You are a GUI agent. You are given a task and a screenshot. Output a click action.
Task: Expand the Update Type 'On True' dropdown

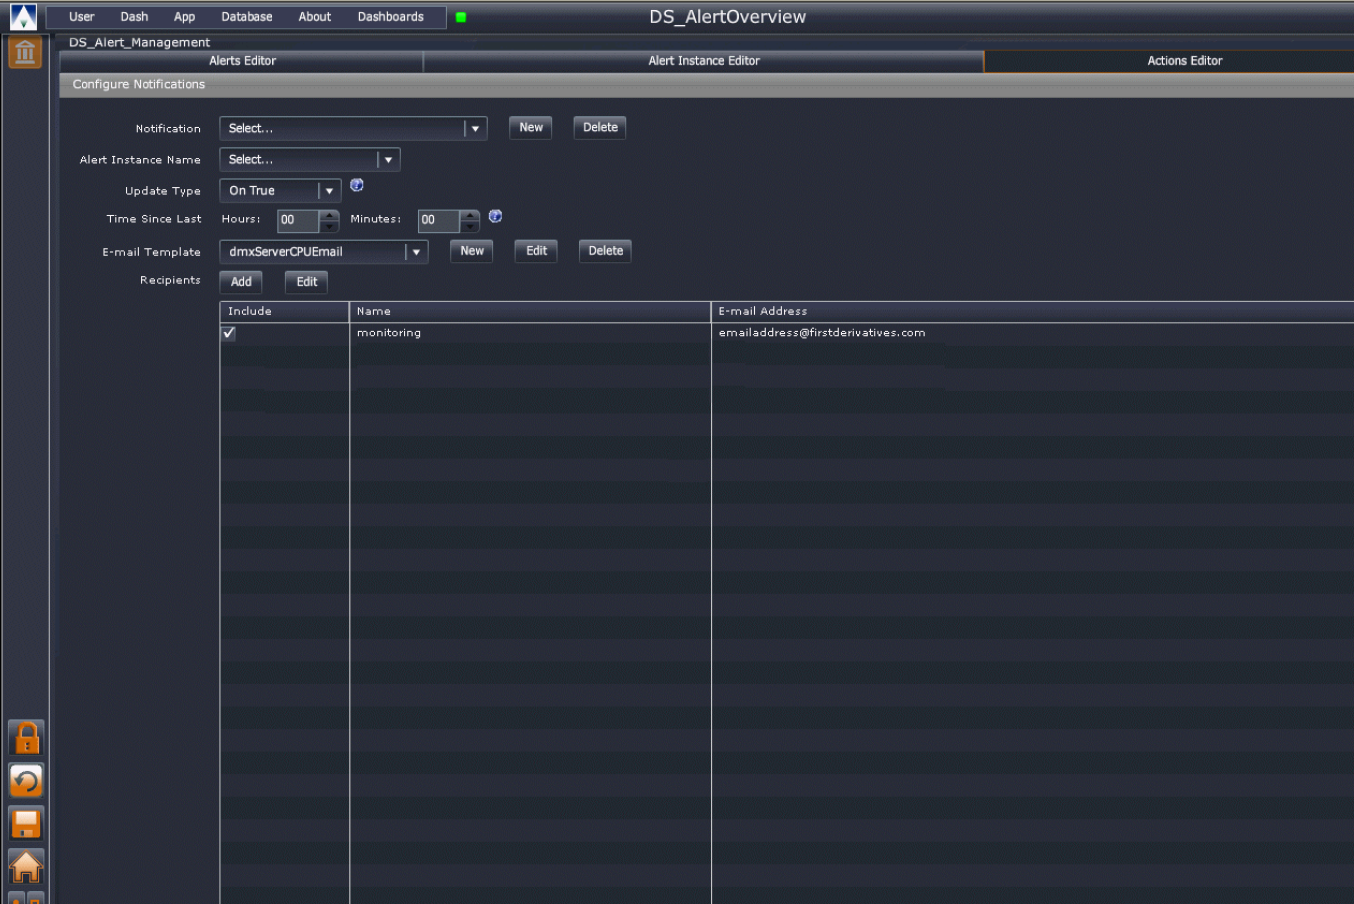281,190
